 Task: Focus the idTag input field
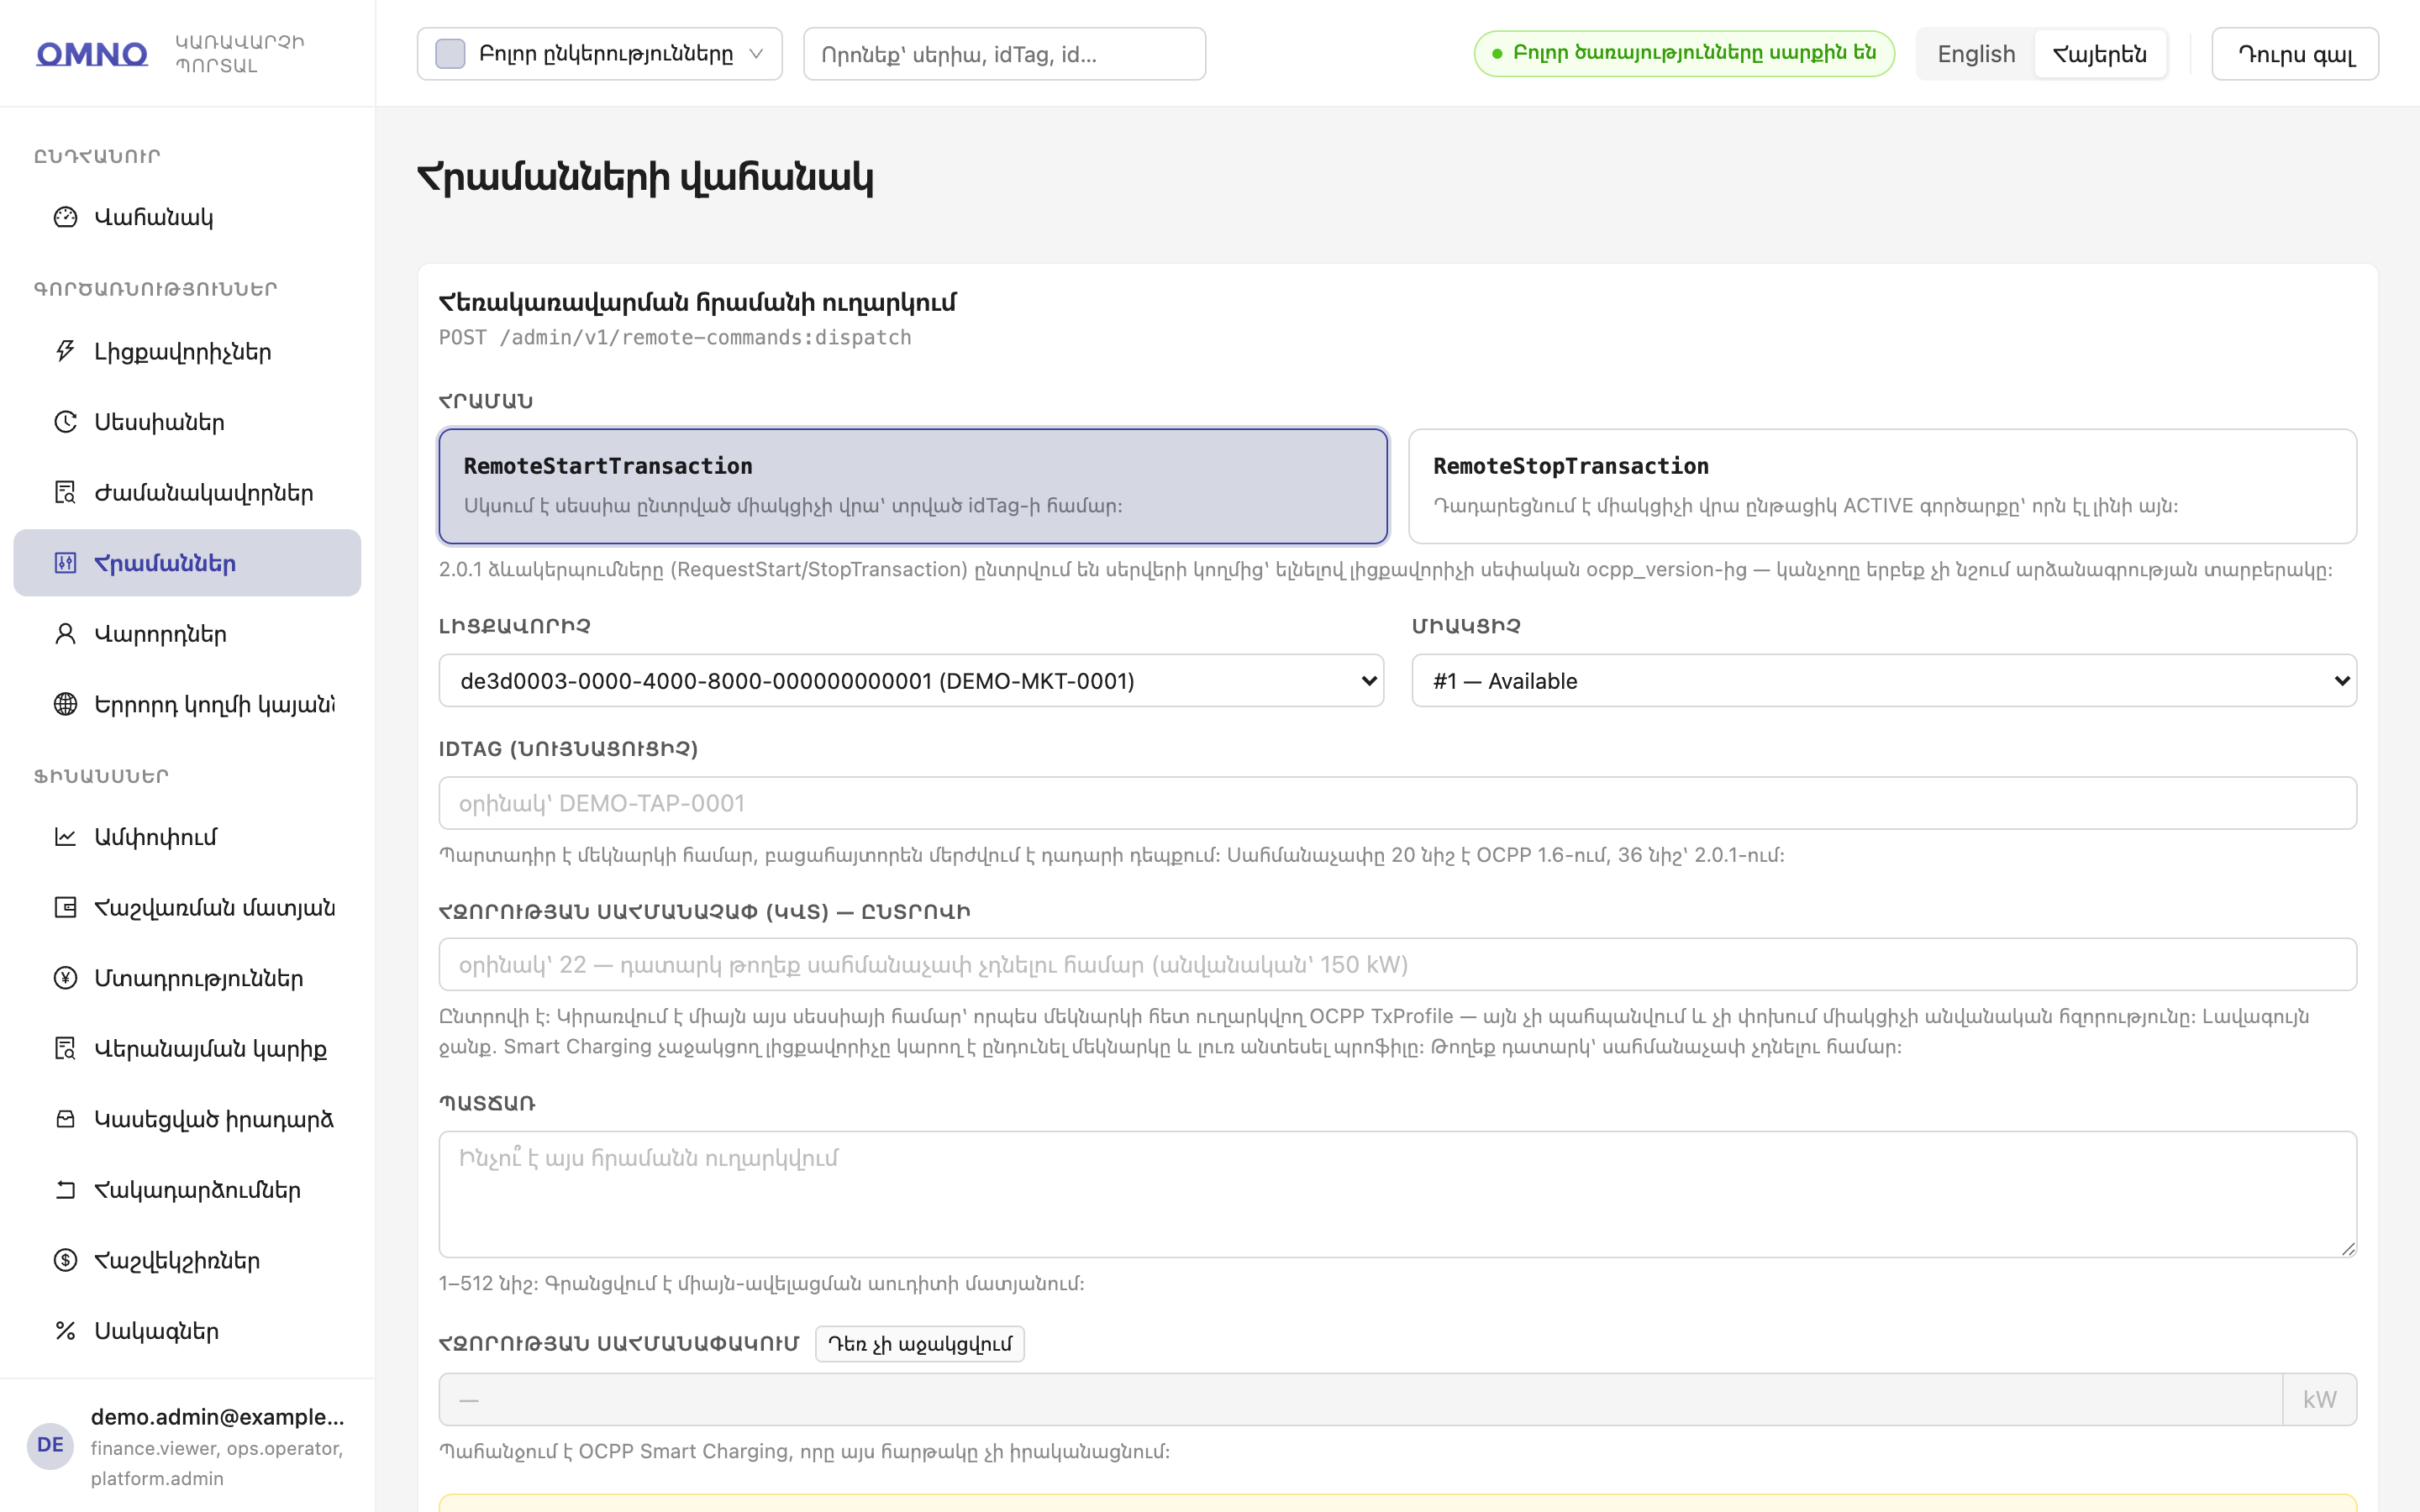click(1397, 803)
